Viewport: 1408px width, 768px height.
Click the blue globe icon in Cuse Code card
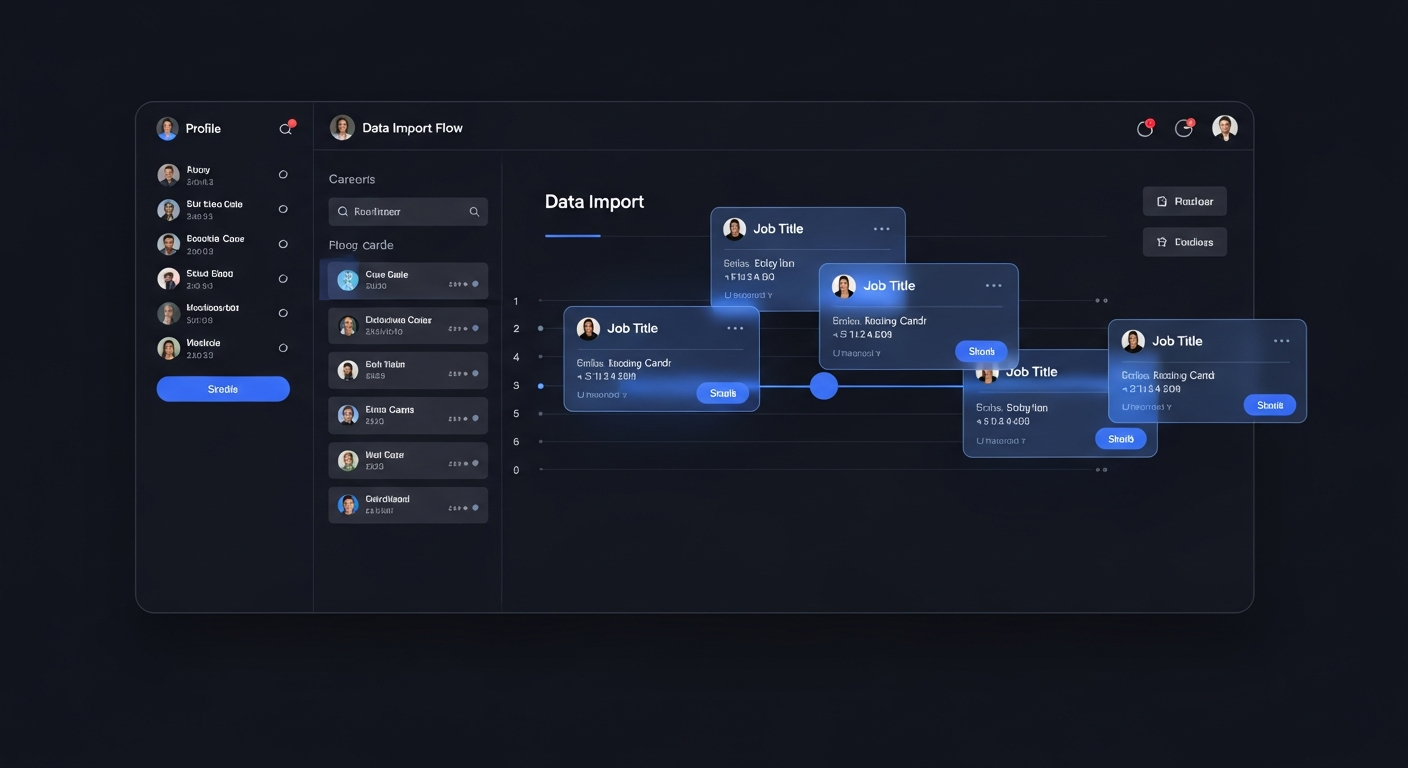(347, 280)
